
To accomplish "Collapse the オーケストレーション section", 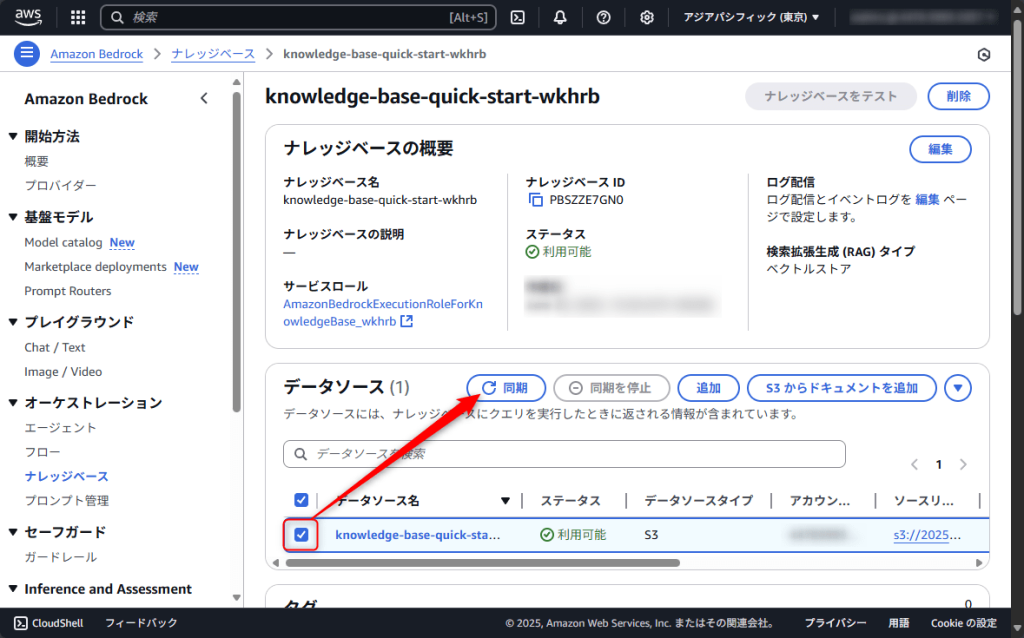I will coord(13,403).
